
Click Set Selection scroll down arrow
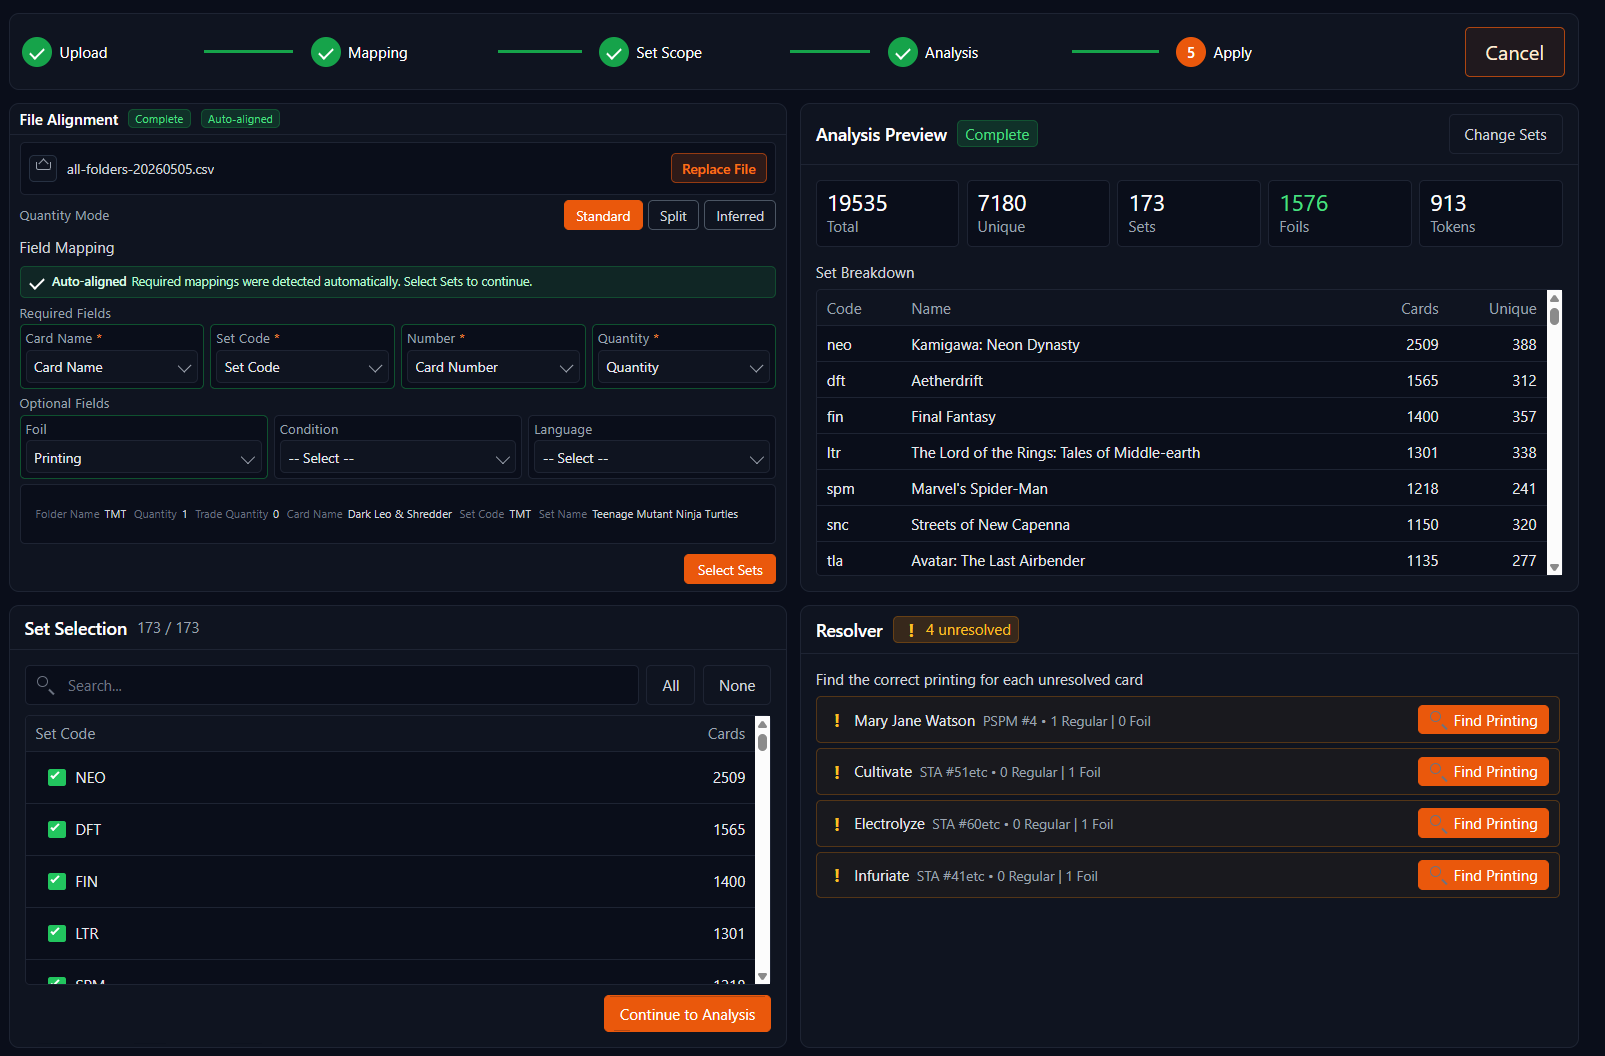[762, 976]
